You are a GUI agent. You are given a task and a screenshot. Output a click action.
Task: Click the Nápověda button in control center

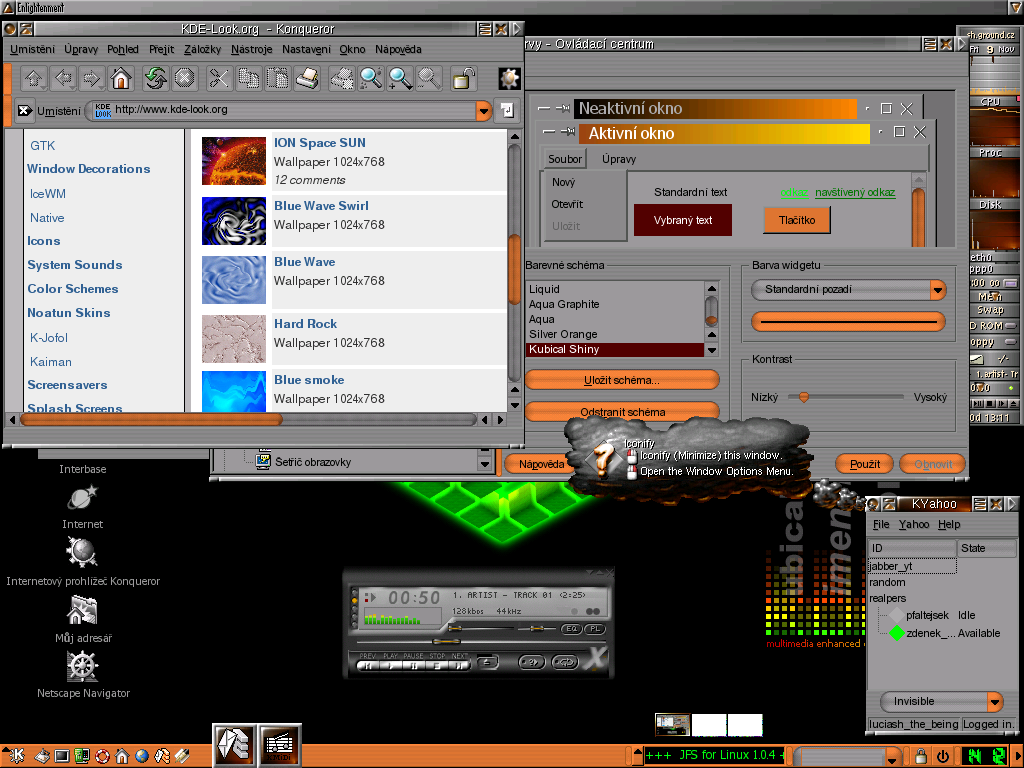point(539,464)
